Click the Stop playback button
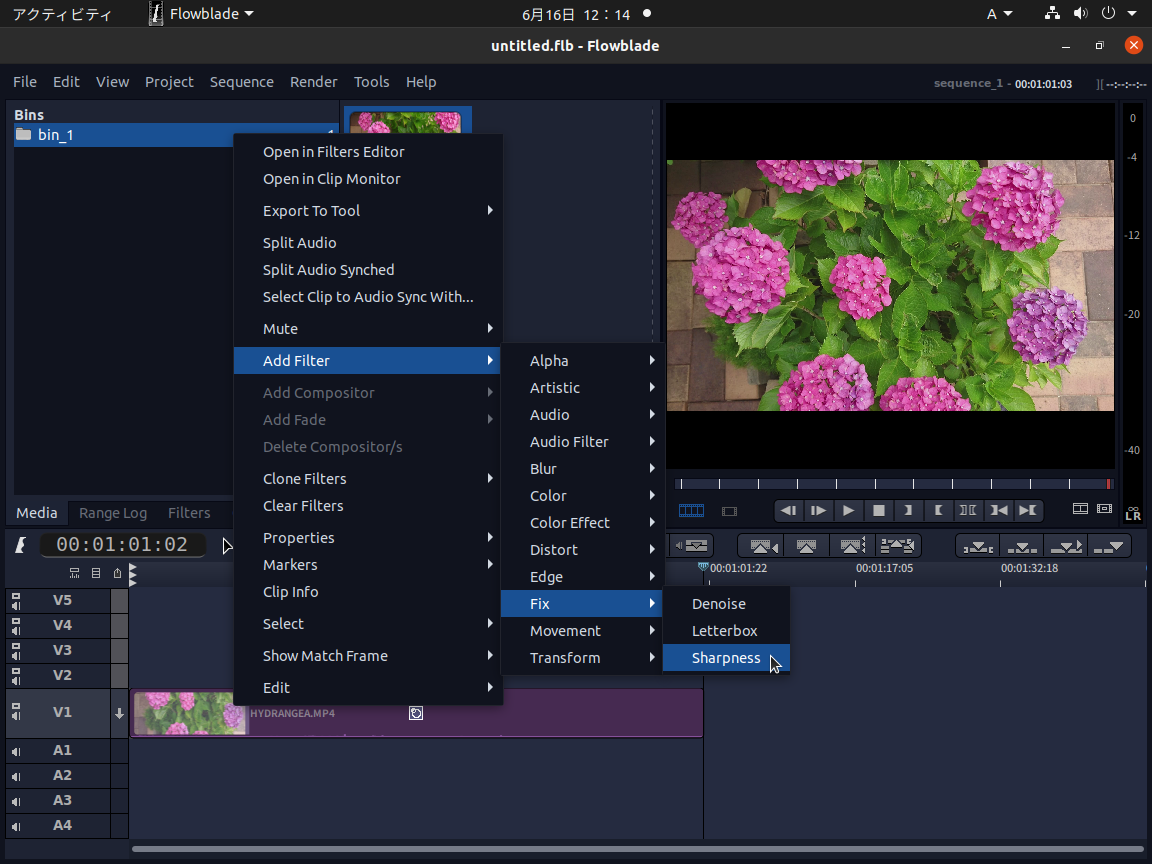1152x864 pixels. 879,510
